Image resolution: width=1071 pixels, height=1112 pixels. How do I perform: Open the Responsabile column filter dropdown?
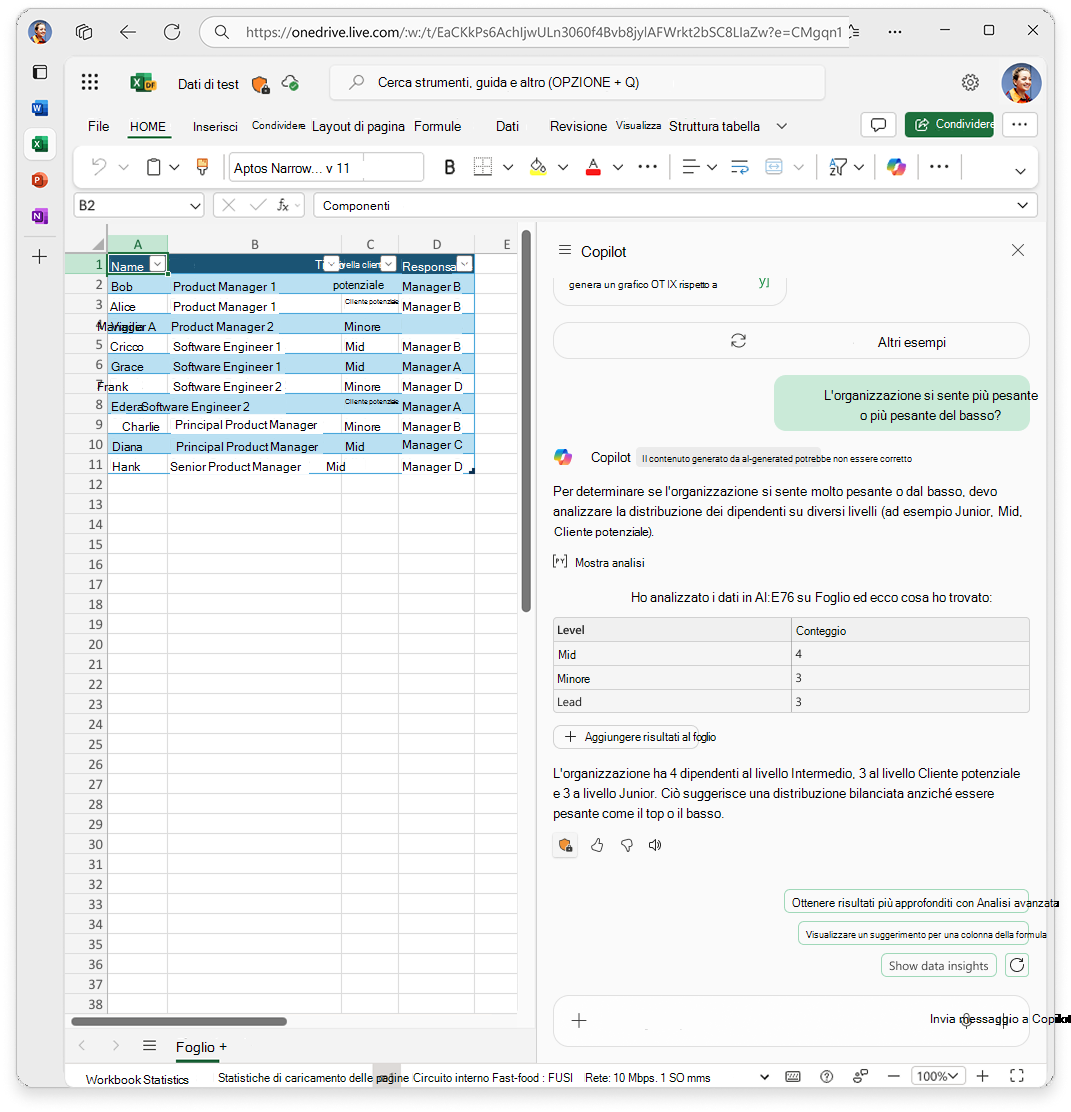click(465, 264)
